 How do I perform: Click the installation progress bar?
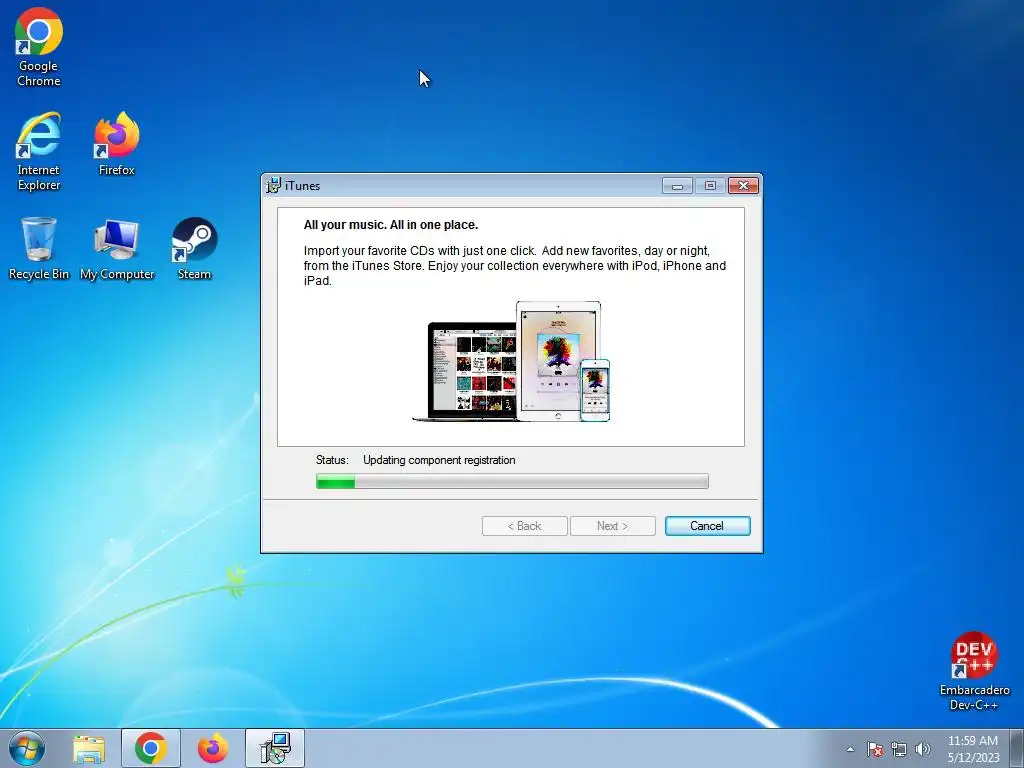(x=512, y=481)
